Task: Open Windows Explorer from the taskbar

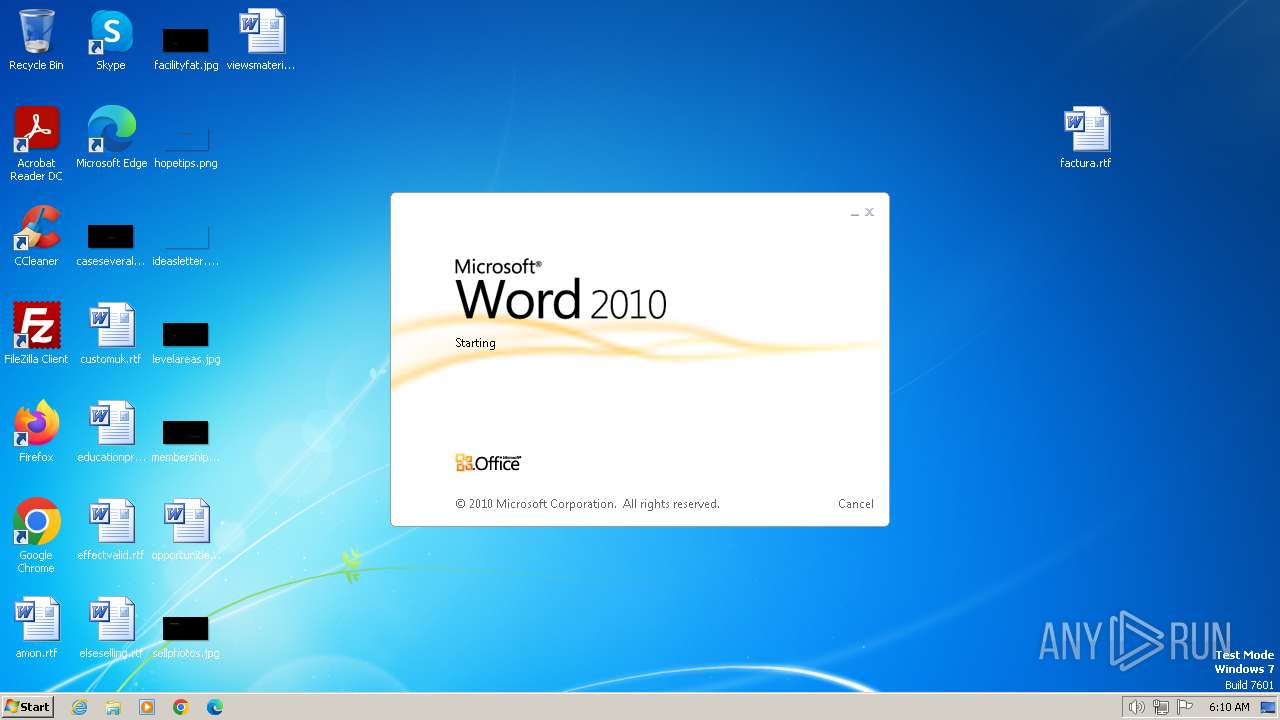Action: (x=113, y=707)
